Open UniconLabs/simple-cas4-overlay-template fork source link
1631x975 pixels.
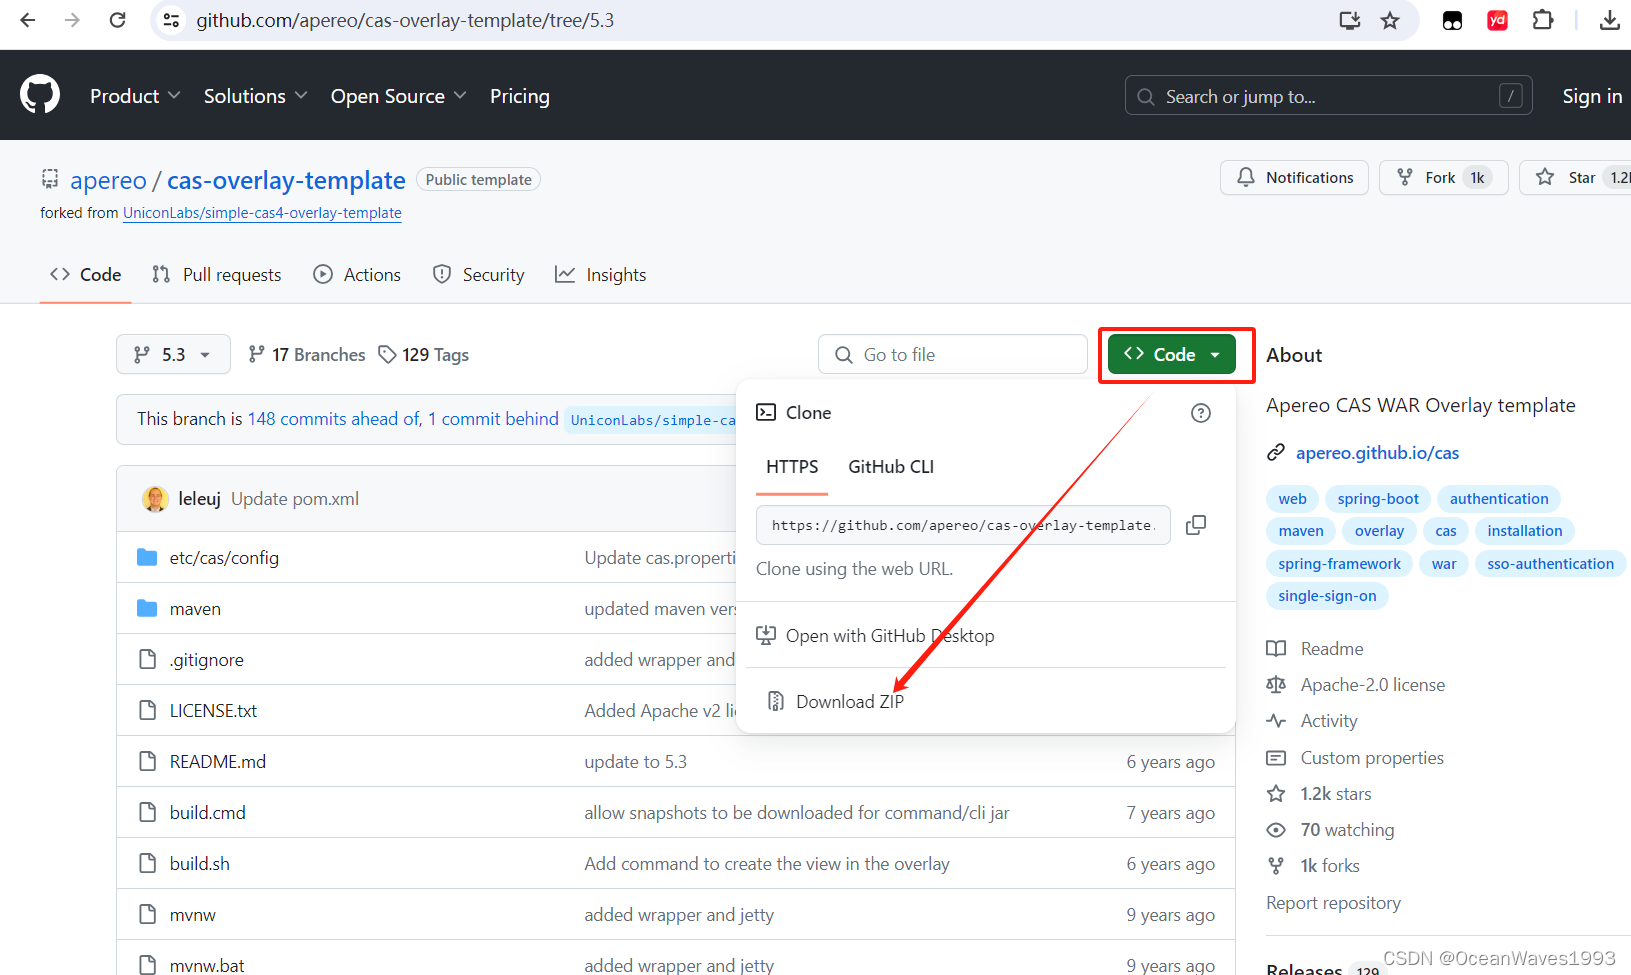click(262, 213)
